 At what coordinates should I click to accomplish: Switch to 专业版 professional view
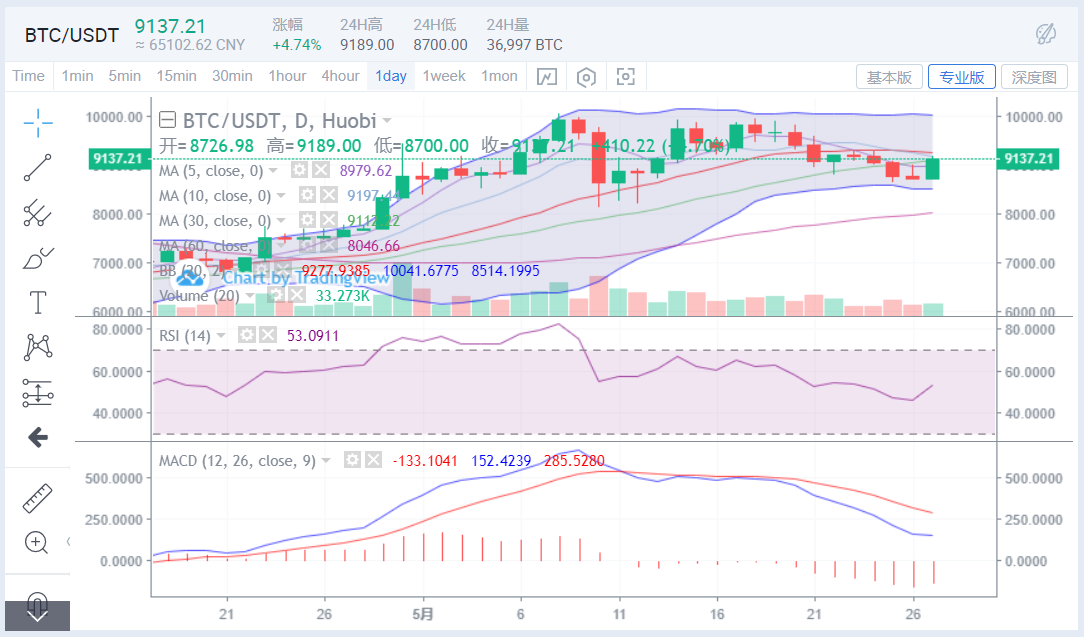(962, 77)
